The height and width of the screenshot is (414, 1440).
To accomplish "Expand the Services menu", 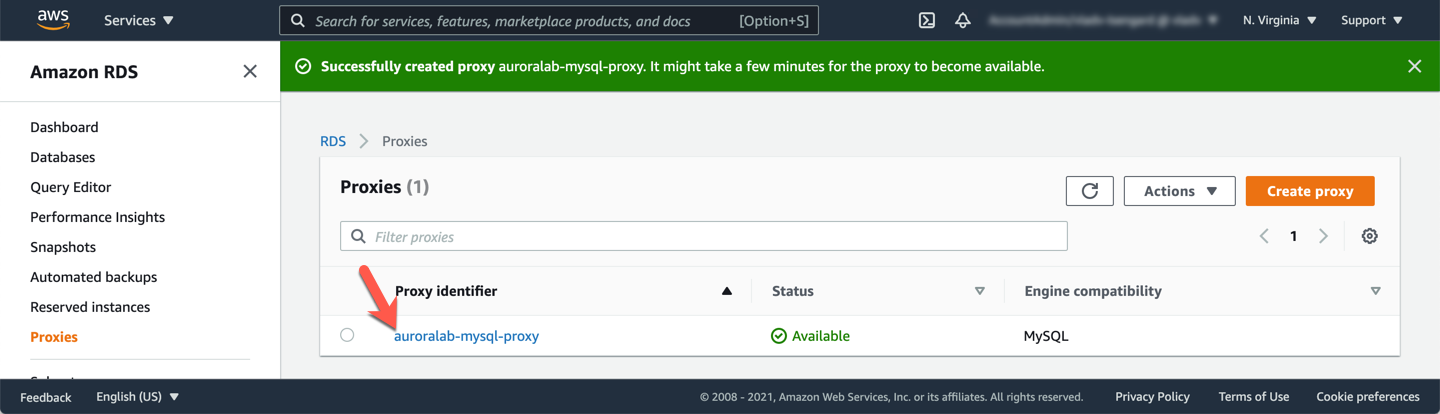I will point(138,20).
